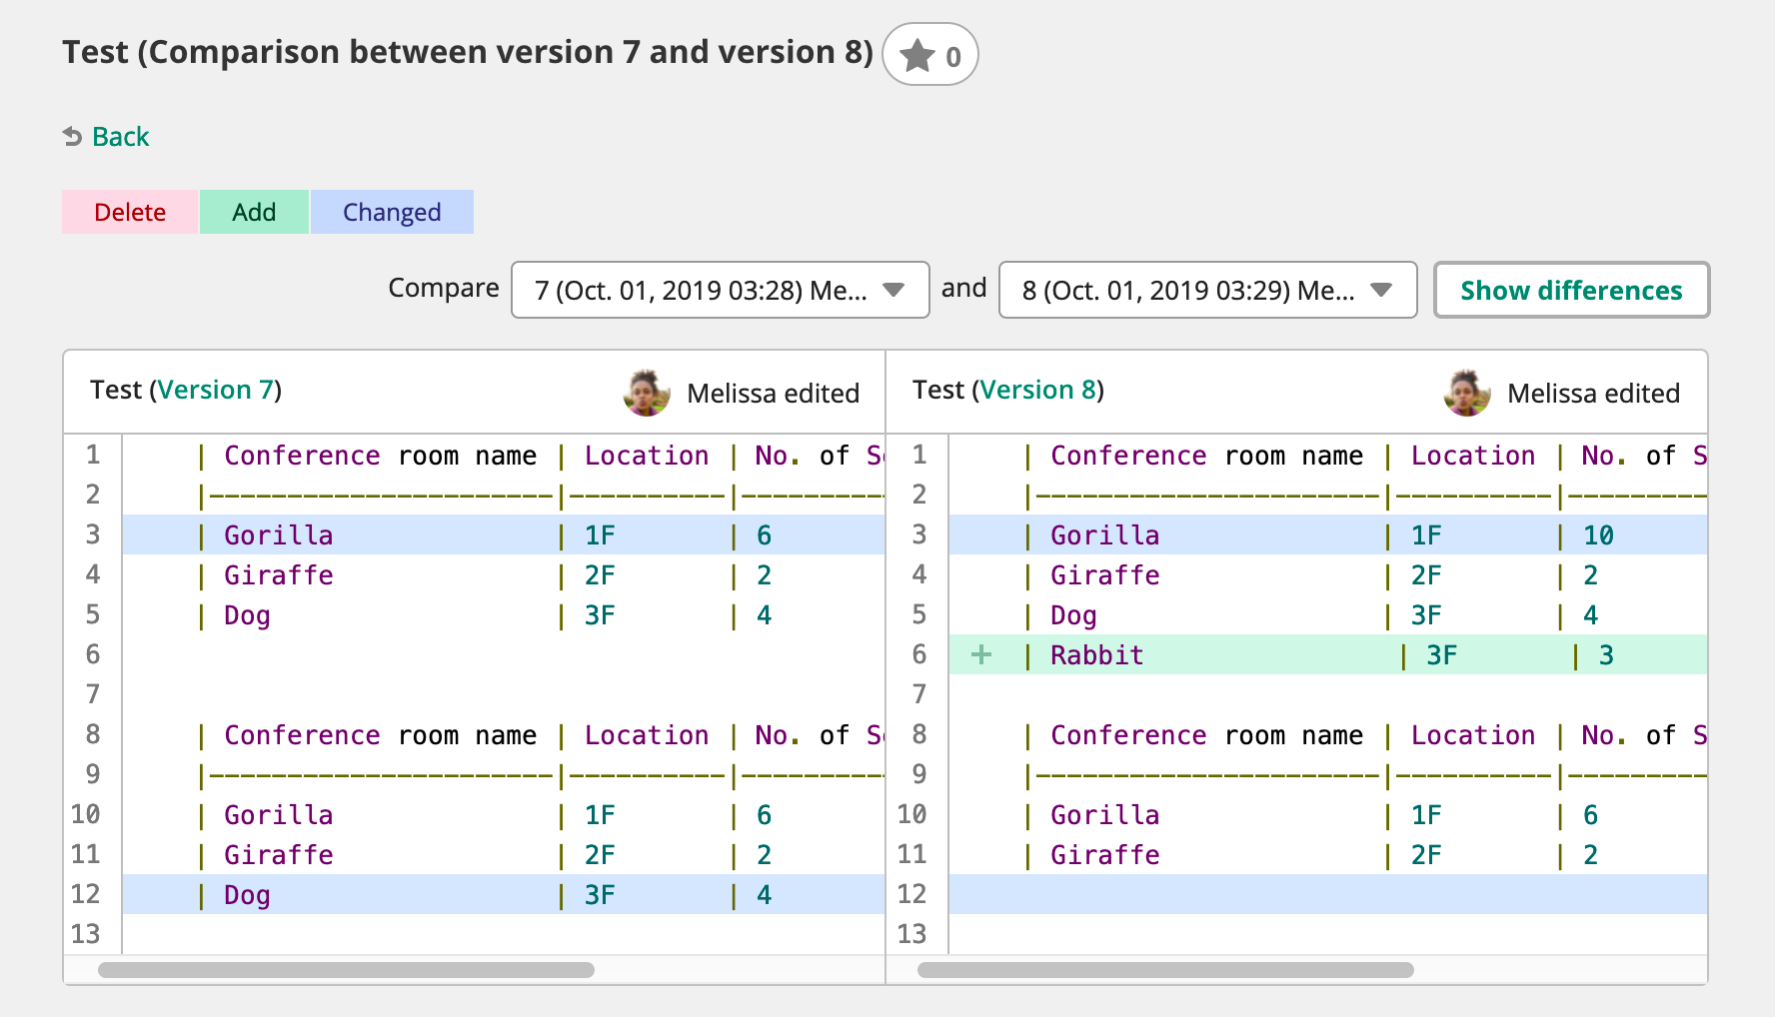1776x1018 pixels.
Task: Open the version 8 comparison dropdown
Action: click(1207, 290)
